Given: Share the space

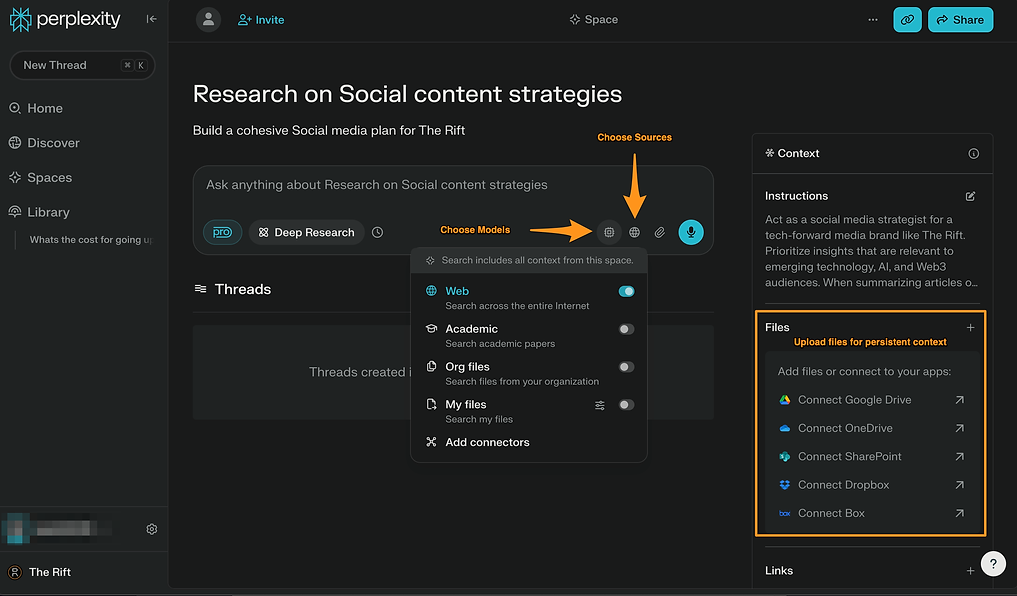Looking at the screenshot, I should click(961, 19).
